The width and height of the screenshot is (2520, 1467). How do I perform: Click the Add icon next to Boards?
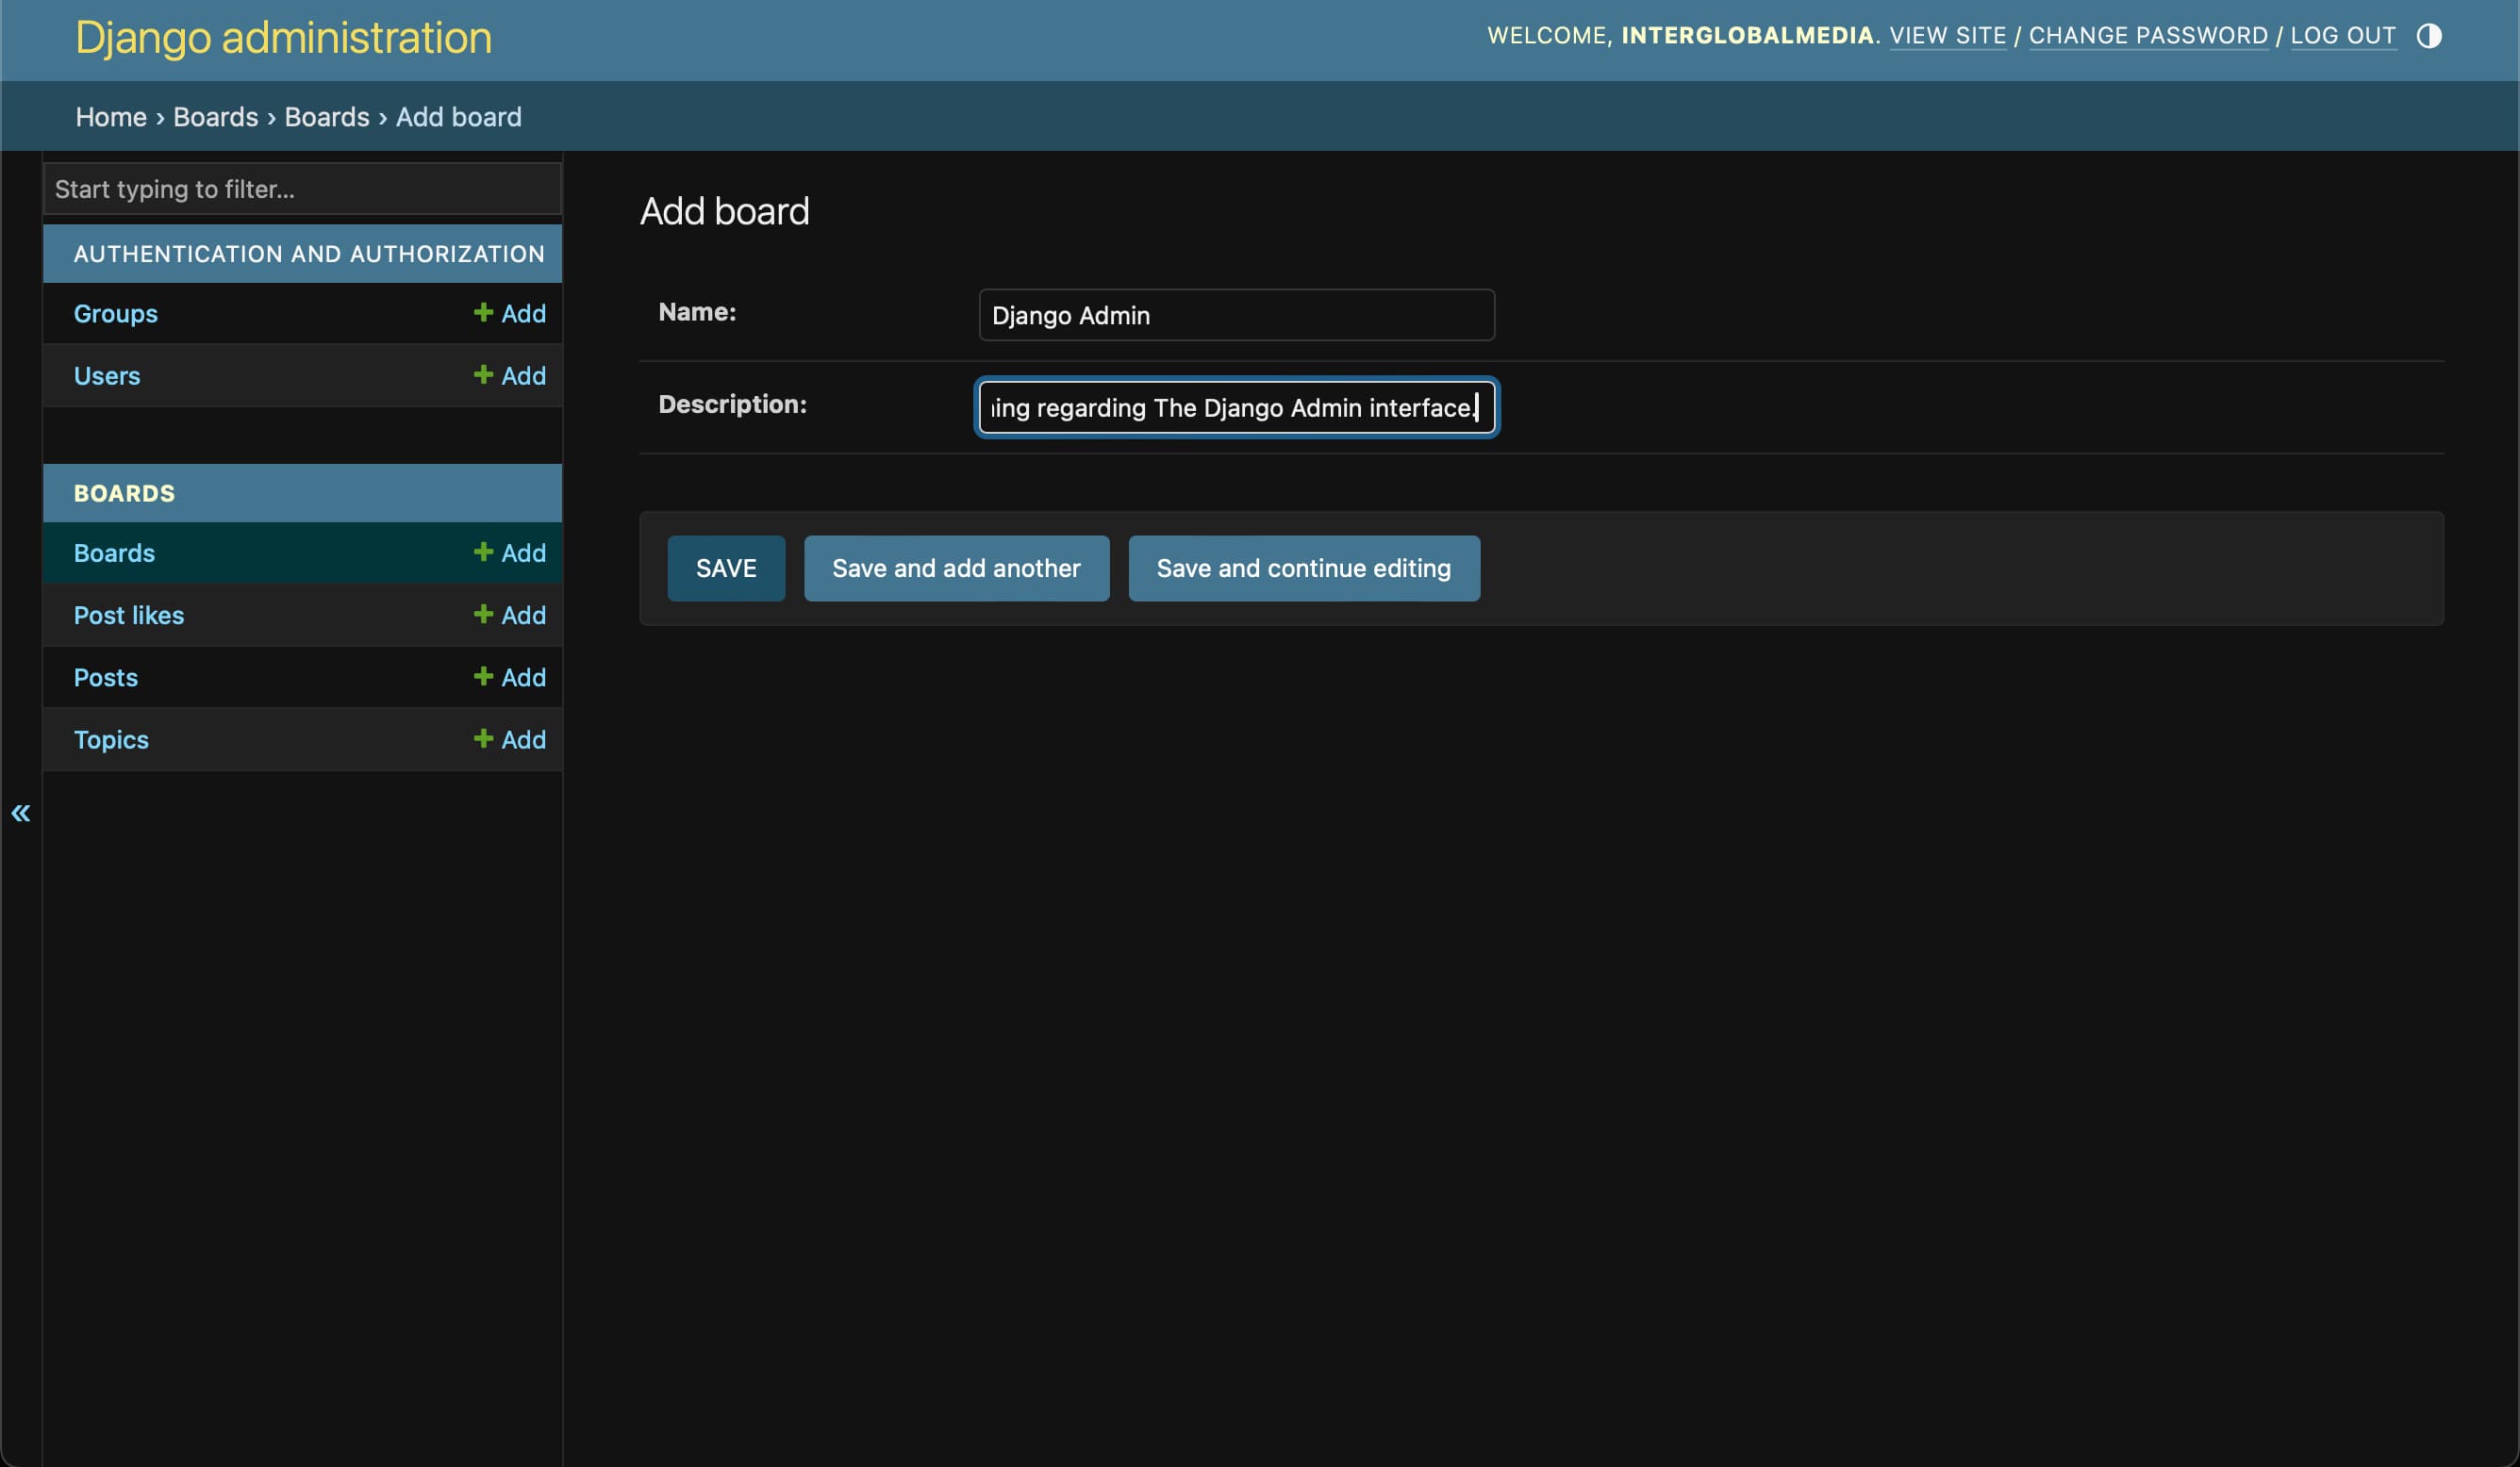[x=509, y=553]
